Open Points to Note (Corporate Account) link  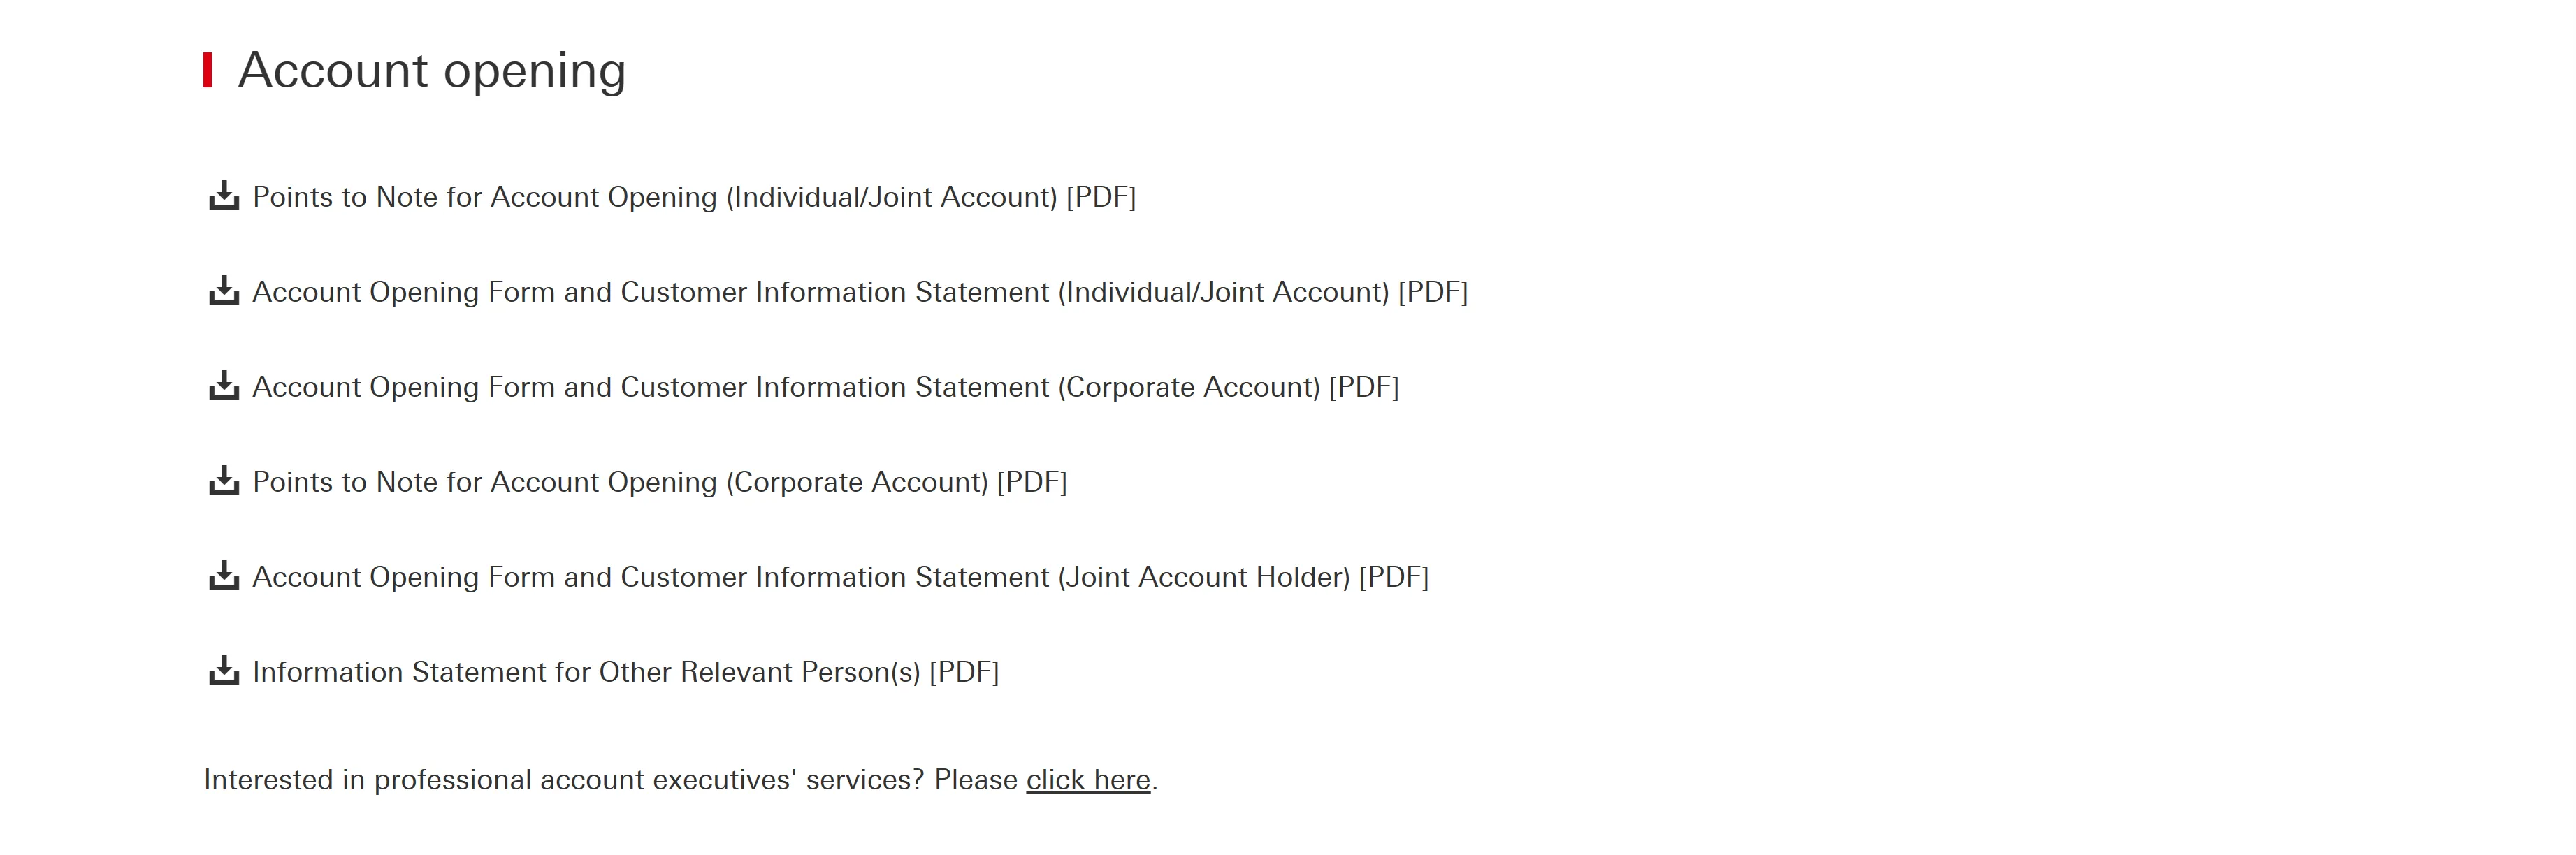point(660,482)
